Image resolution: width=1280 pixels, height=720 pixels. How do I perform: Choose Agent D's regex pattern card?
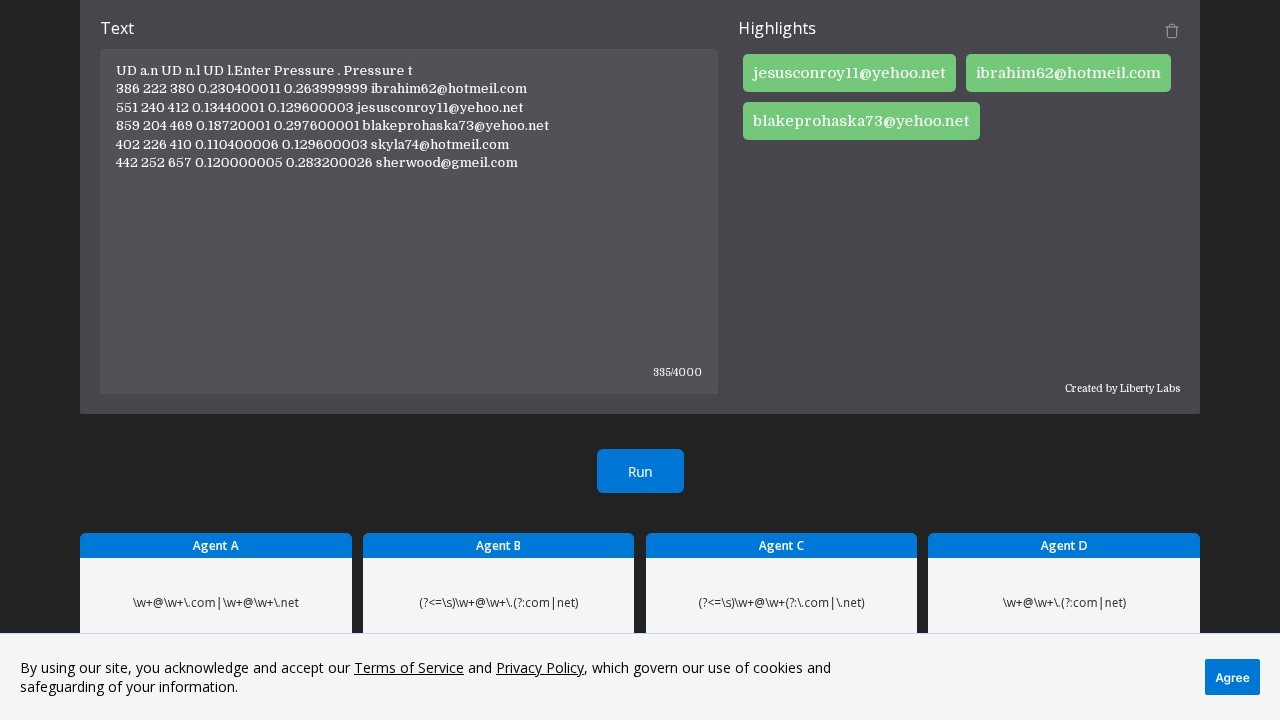(x=1063, y=603)
